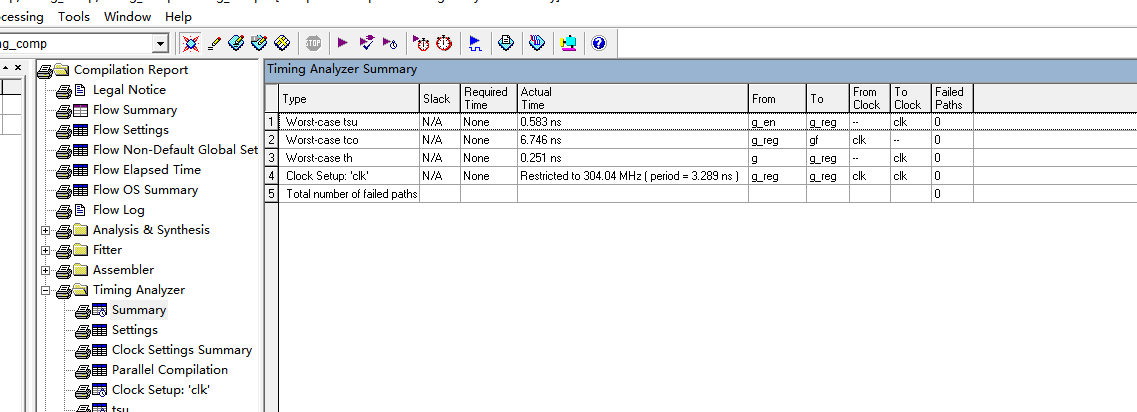Click the Clock Setup: 'clk' table cell
Screen dimensions: 1137x412
[x=349, y=176]
